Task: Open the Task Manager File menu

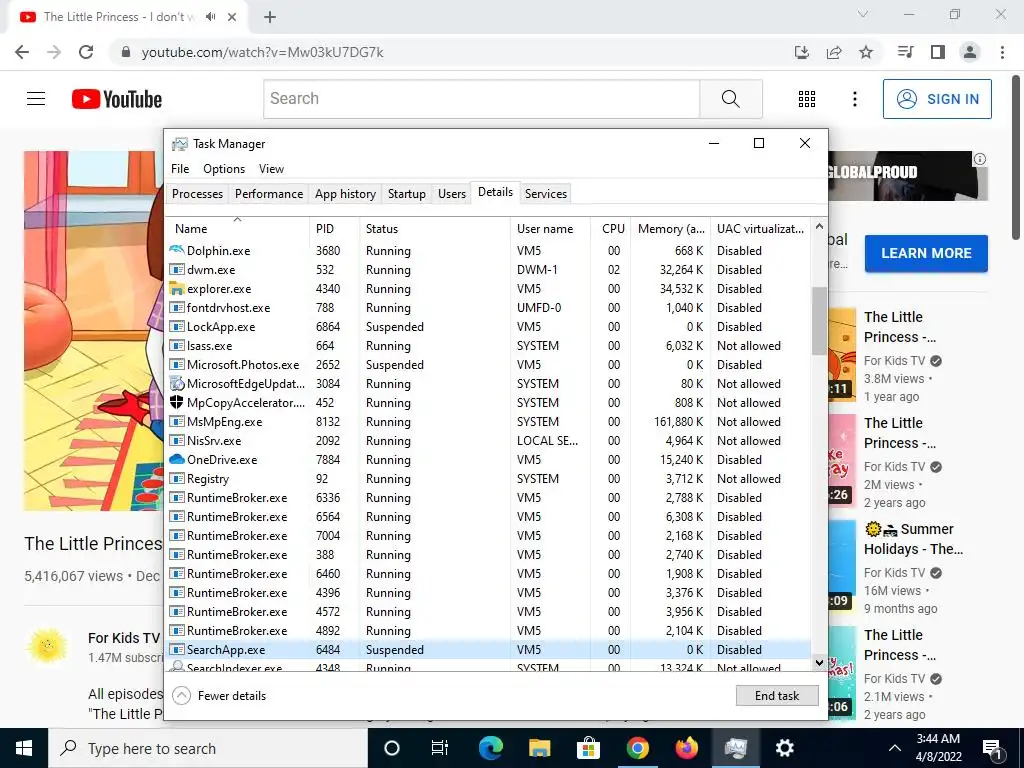Action: click(180, 168)
